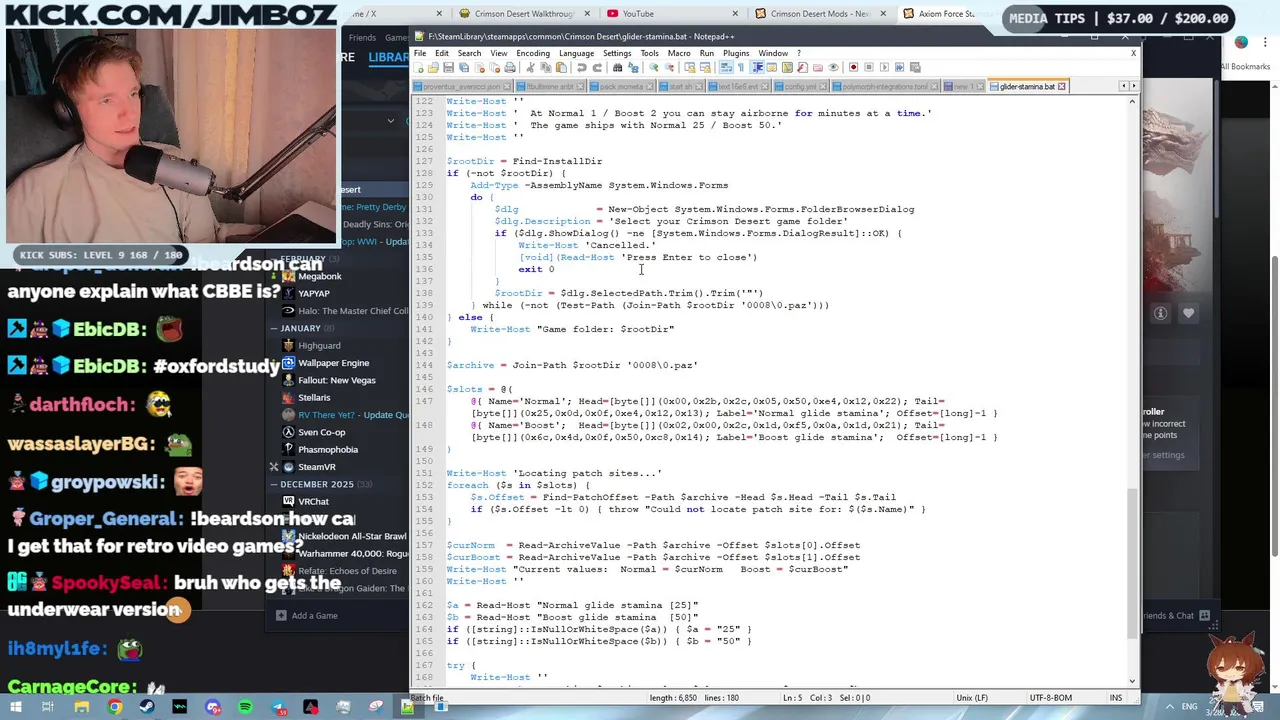Screen dimensions: 1280x720
Task: Click the UTF-8-BOM encoding in status bar
Action: 1050,698
